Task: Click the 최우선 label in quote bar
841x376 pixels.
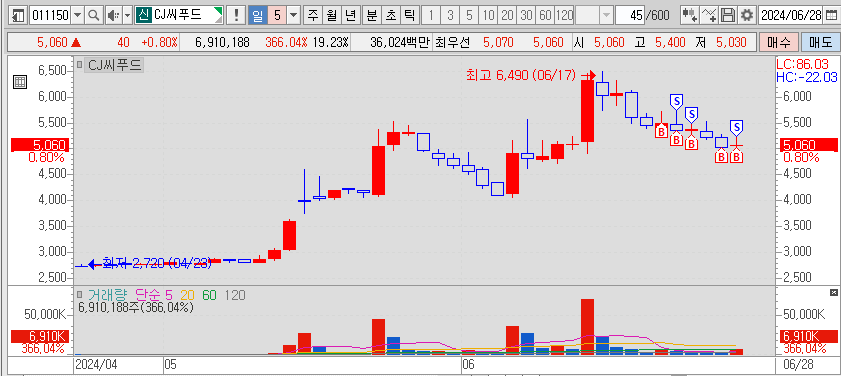Action: pyautogui.click(x=452, y=42)
